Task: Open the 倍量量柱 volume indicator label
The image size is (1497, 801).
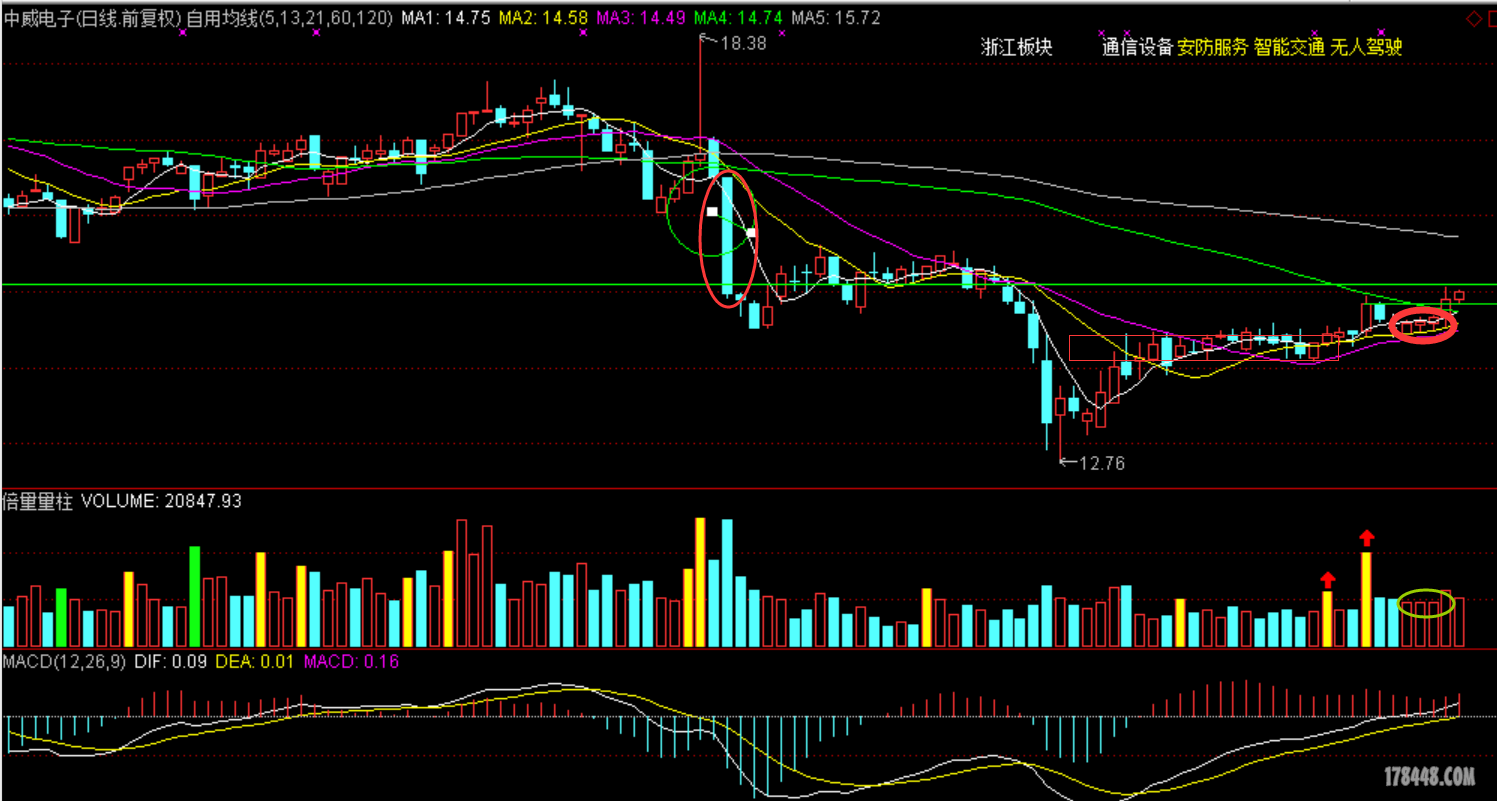Action: pos(37,501)
